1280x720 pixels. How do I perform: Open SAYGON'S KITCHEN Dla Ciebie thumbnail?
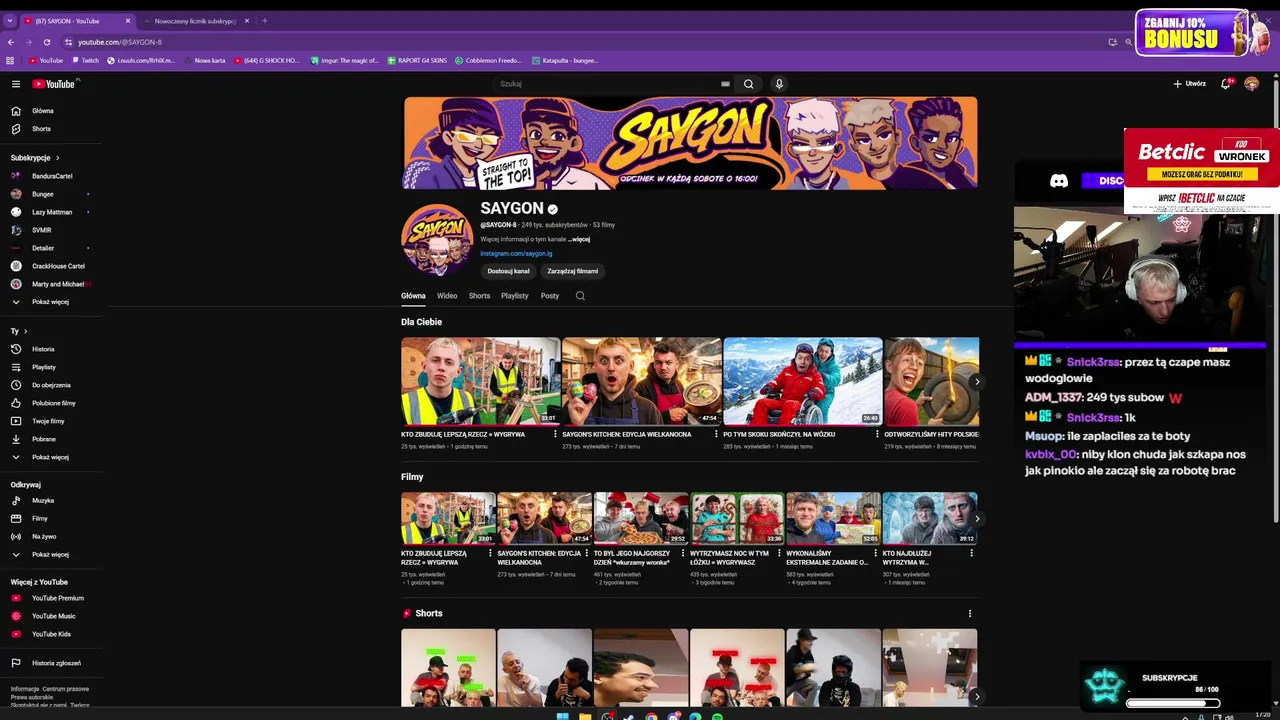(642, 381)
